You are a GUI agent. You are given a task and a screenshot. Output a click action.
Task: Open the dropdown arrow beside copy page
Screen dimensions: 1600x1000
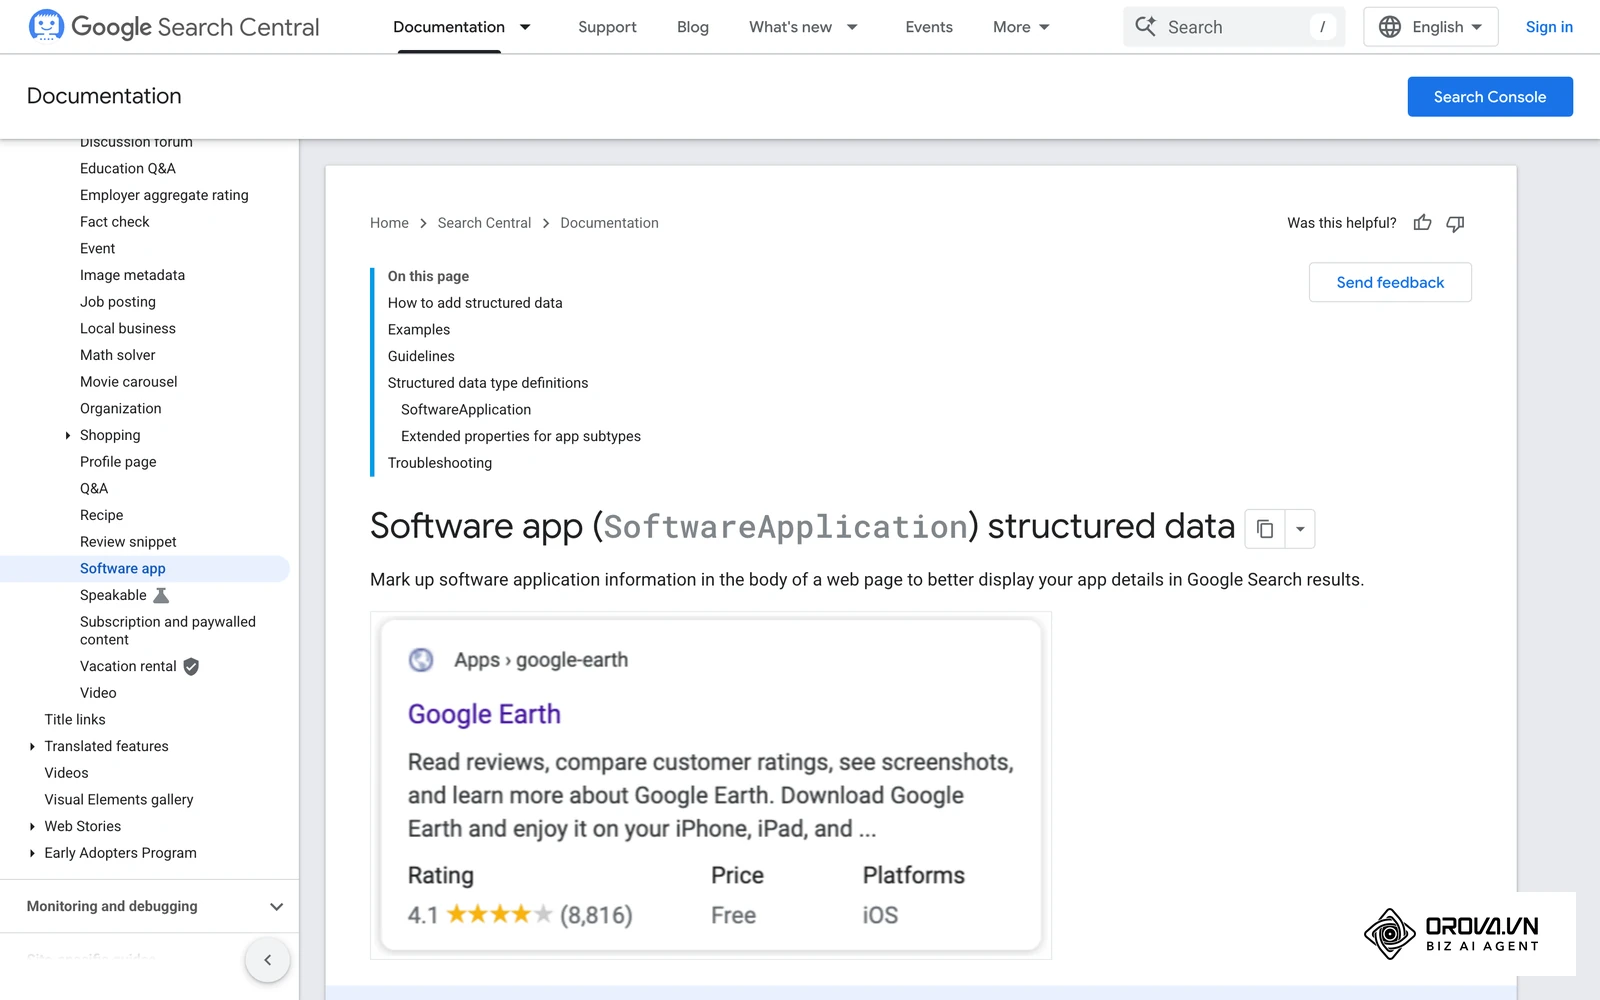tap(1300, 528)
